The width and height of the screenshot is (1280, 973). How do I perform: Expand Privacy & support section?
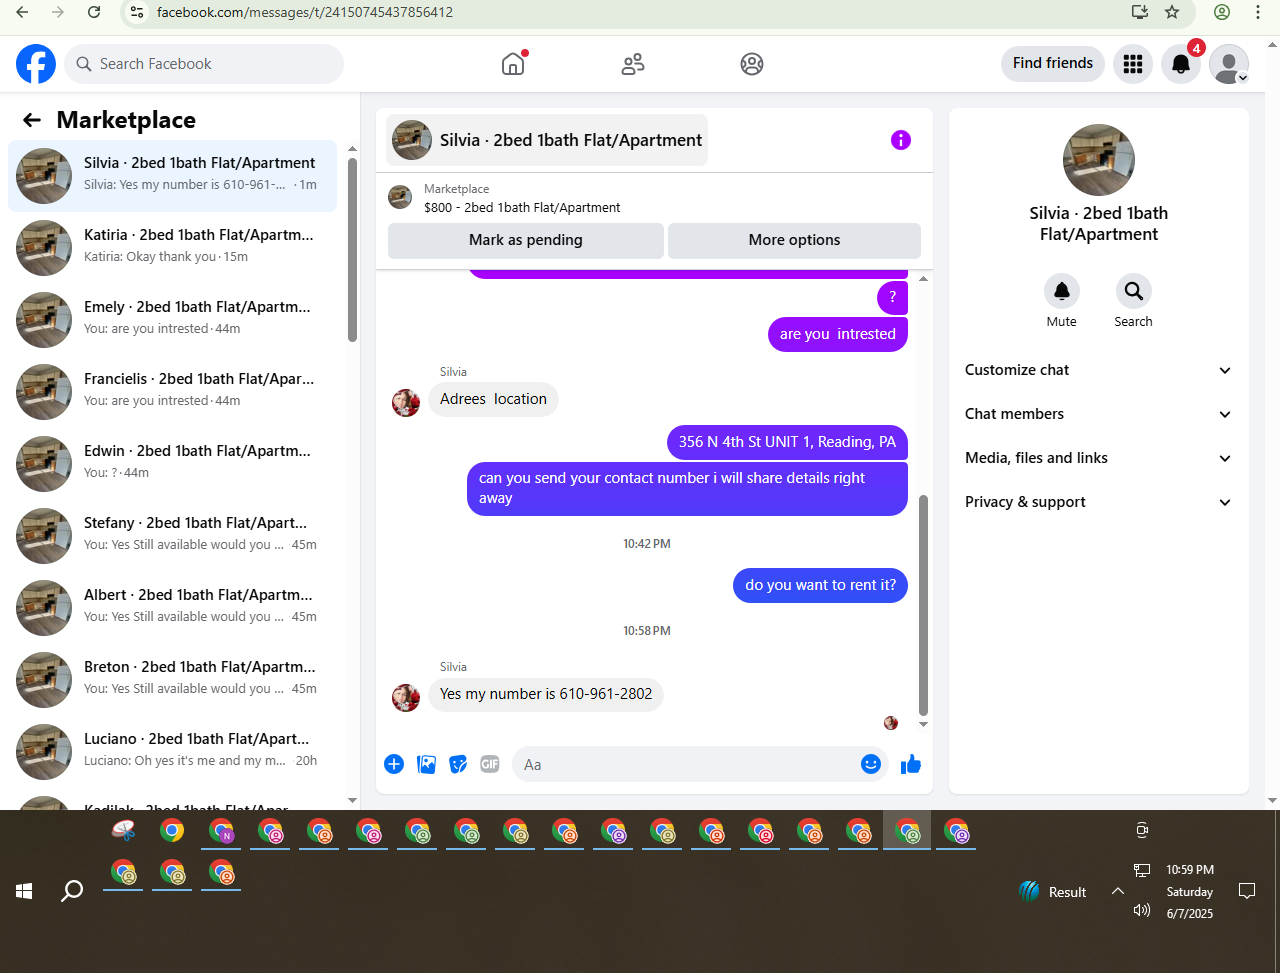1098,502
